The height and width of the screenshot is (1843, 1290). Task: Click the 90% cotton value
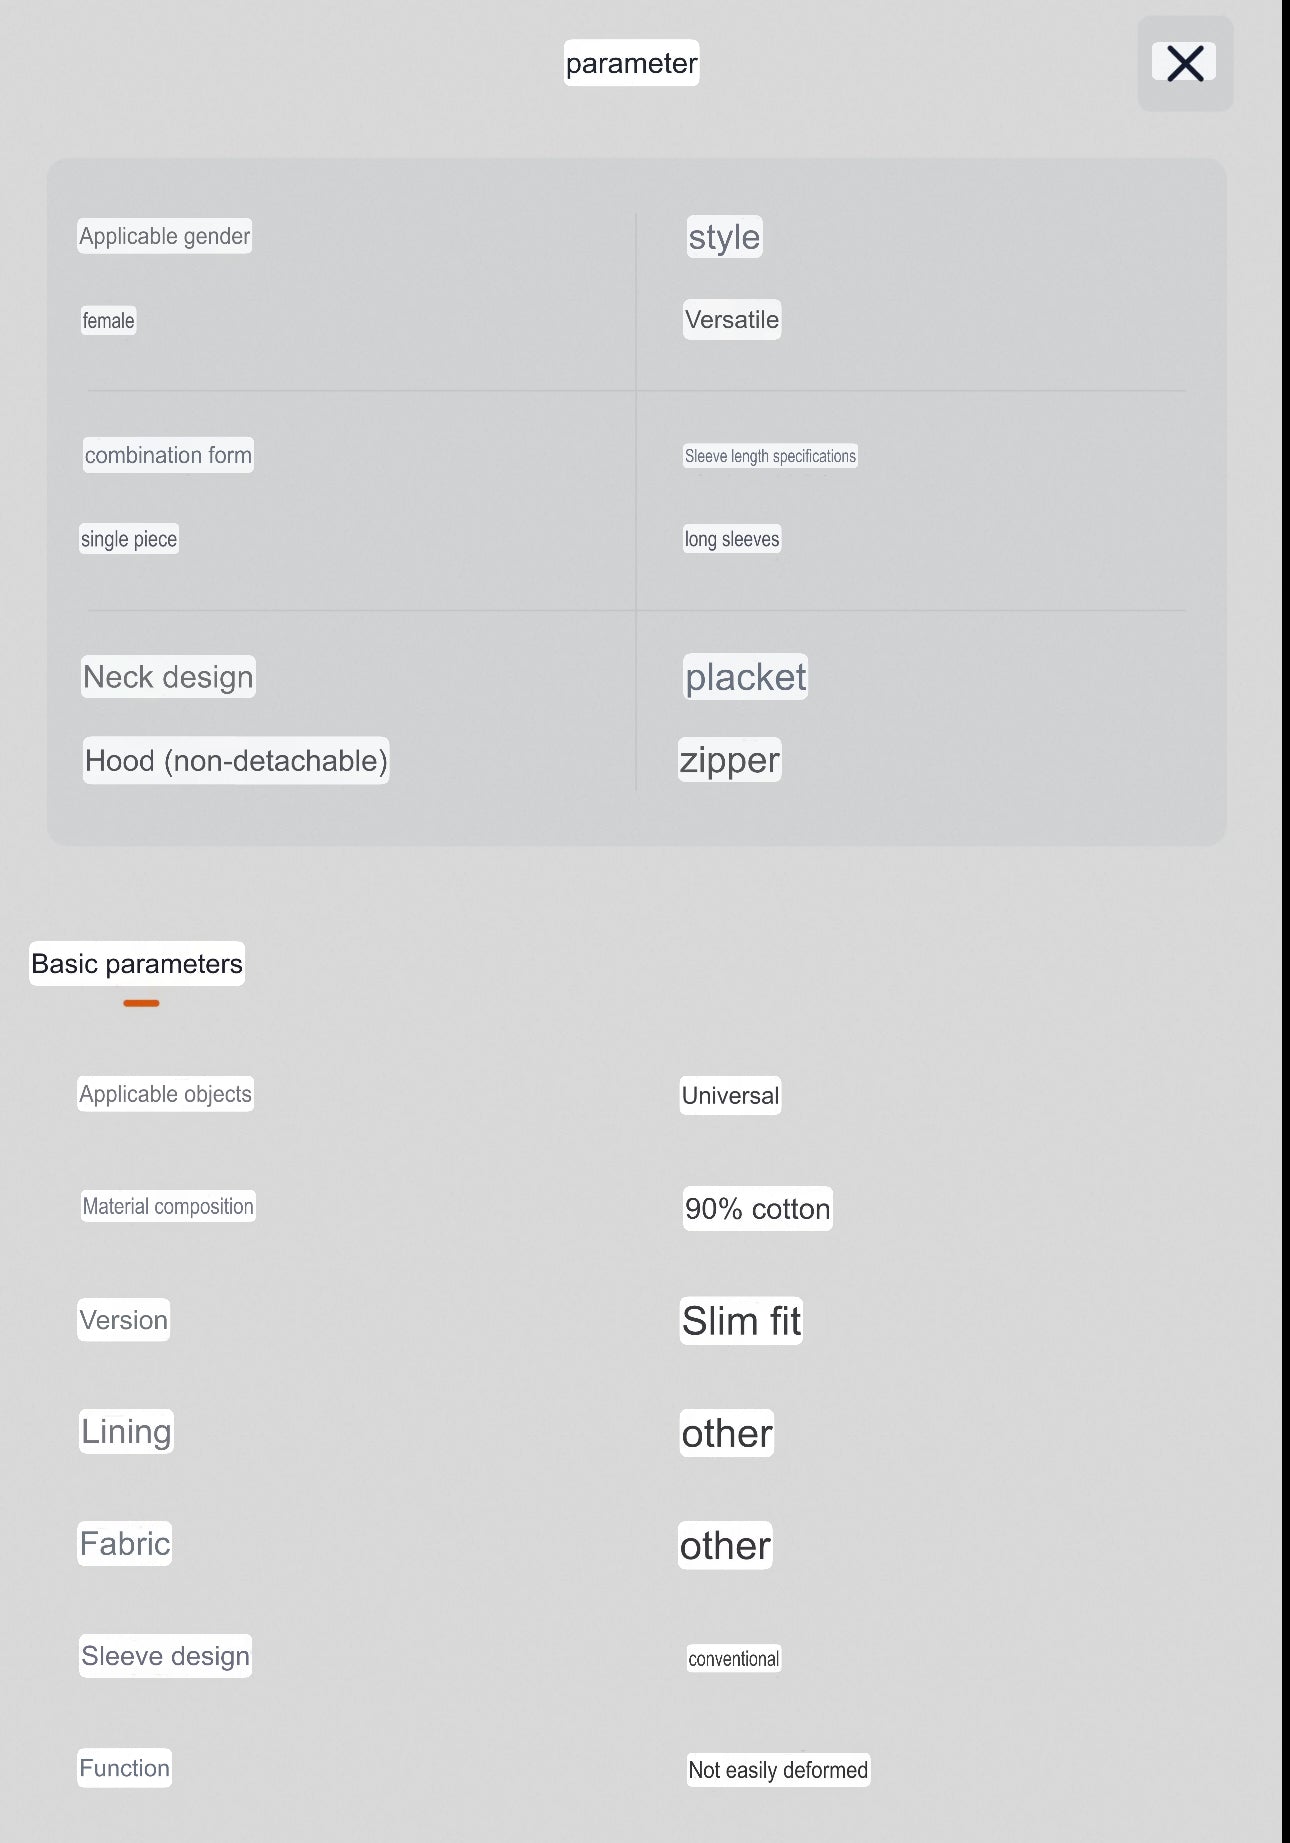click(x=757, y=1209)
